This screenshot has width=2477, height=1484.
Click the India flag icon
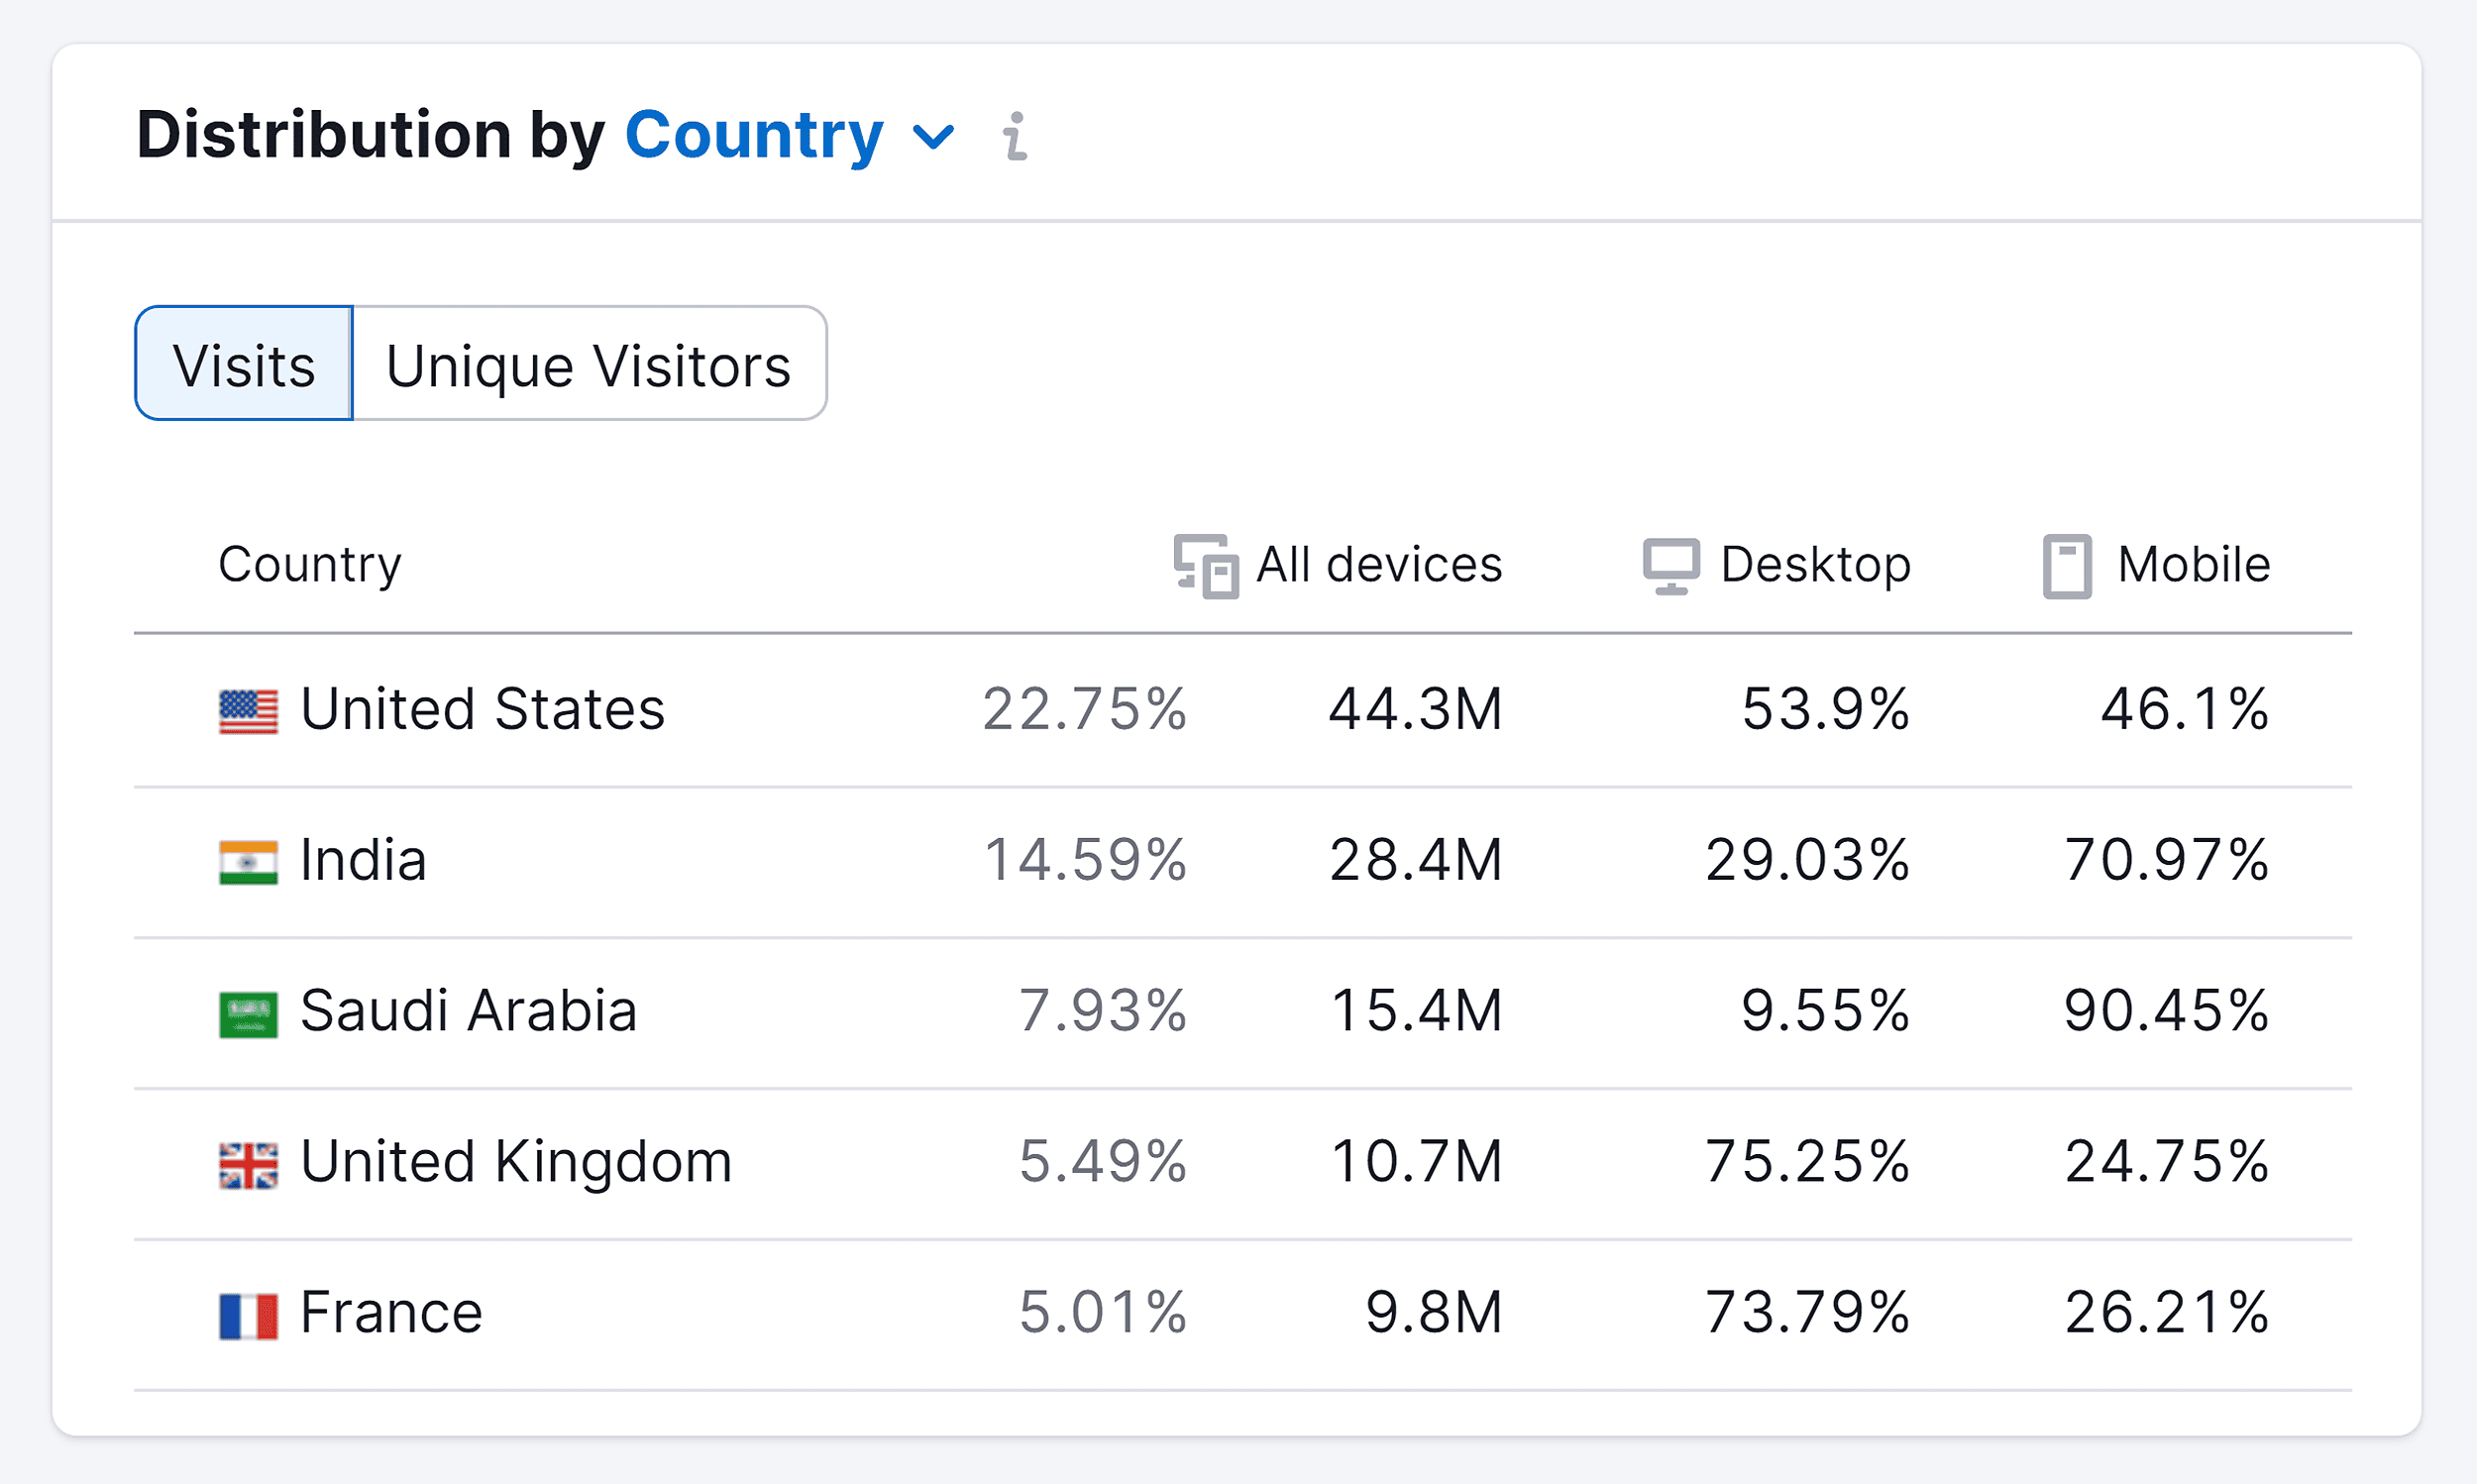248,862
